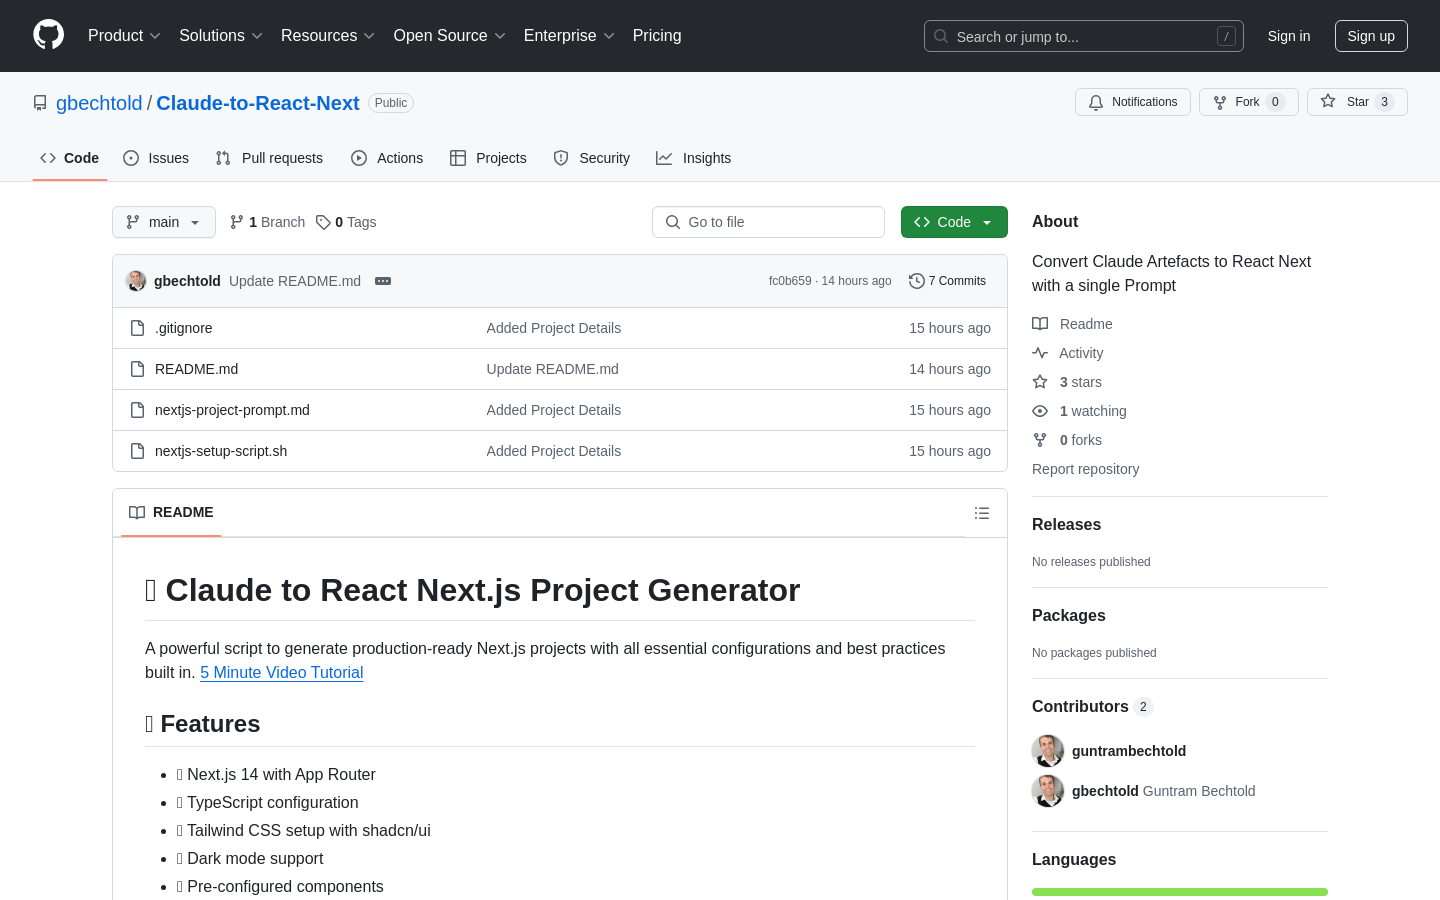Screen dimensions: 1440x900
Task: Click the Go to file search field
Action: pyautogui.click(x=768, y=222)
